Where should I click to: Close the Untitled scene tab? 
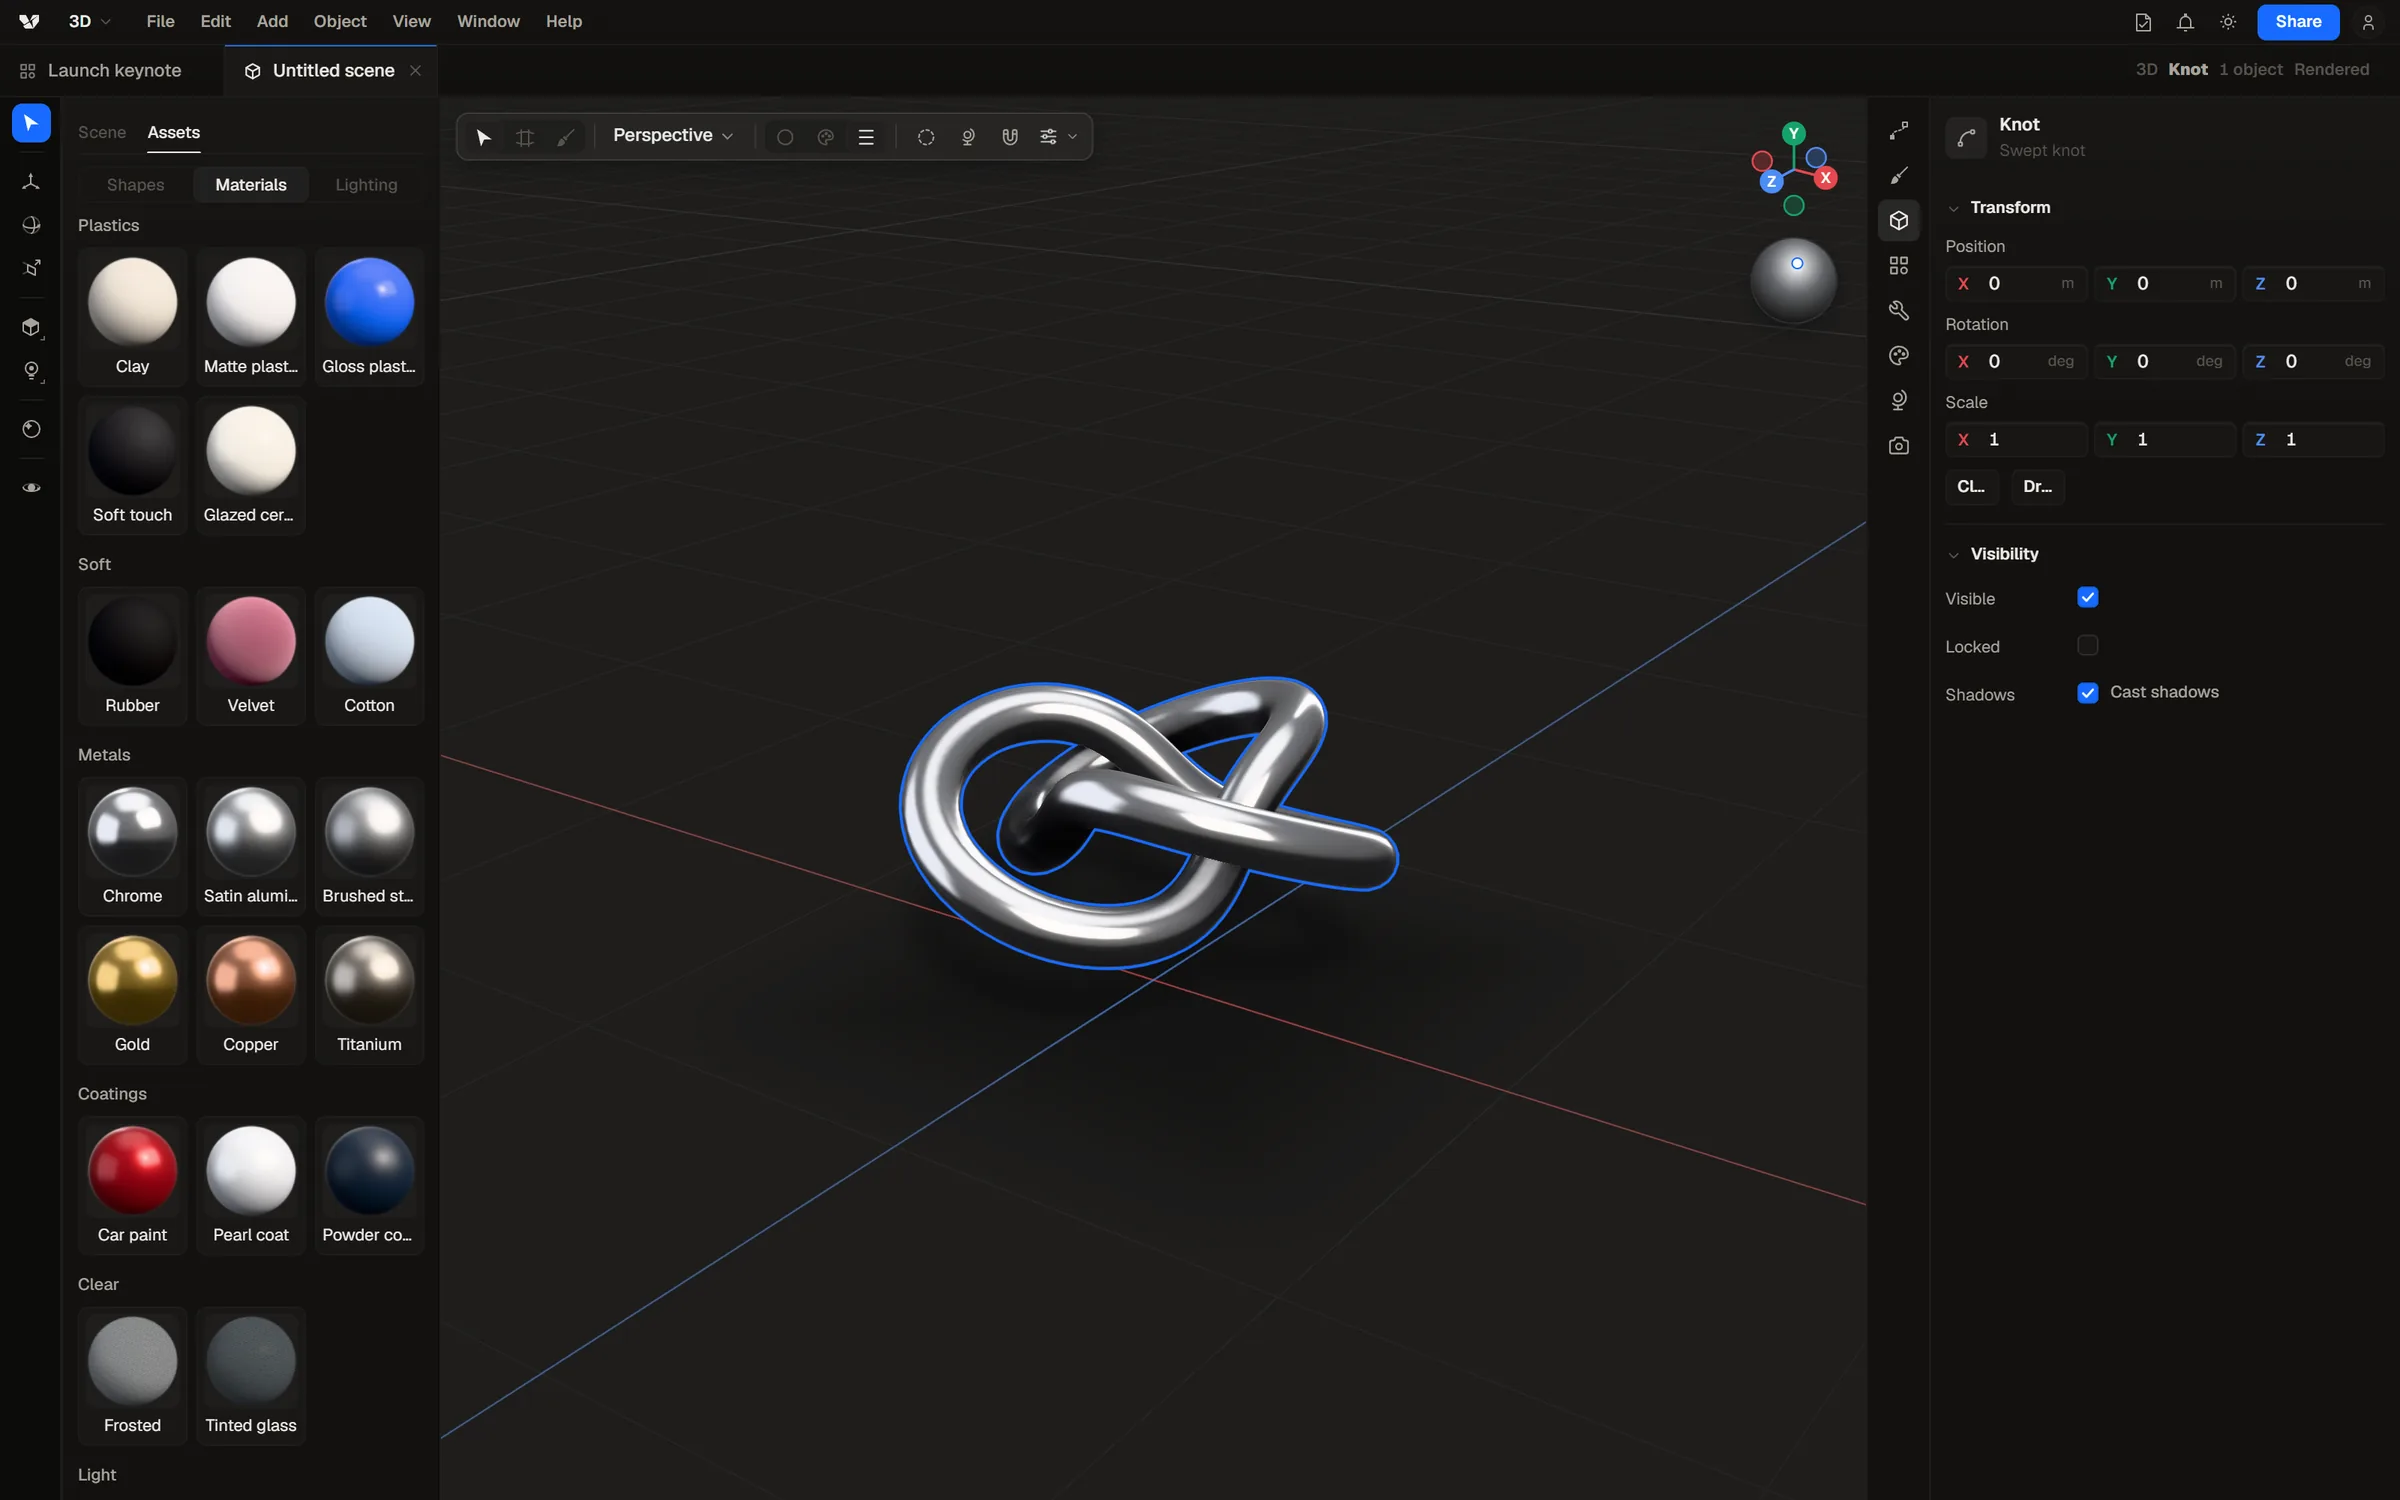tap(415, 71)
